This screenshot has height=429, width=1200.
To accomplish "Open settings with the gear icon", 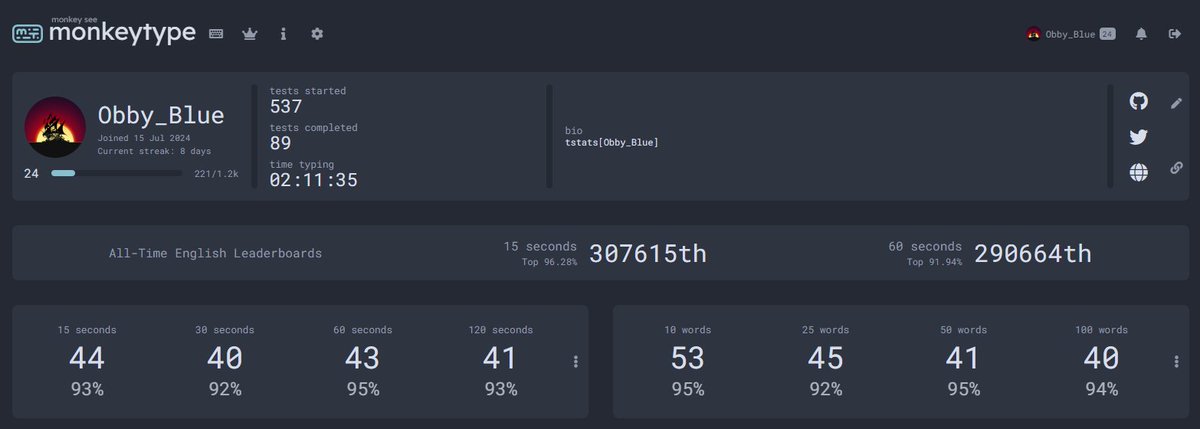I will 317,33.
